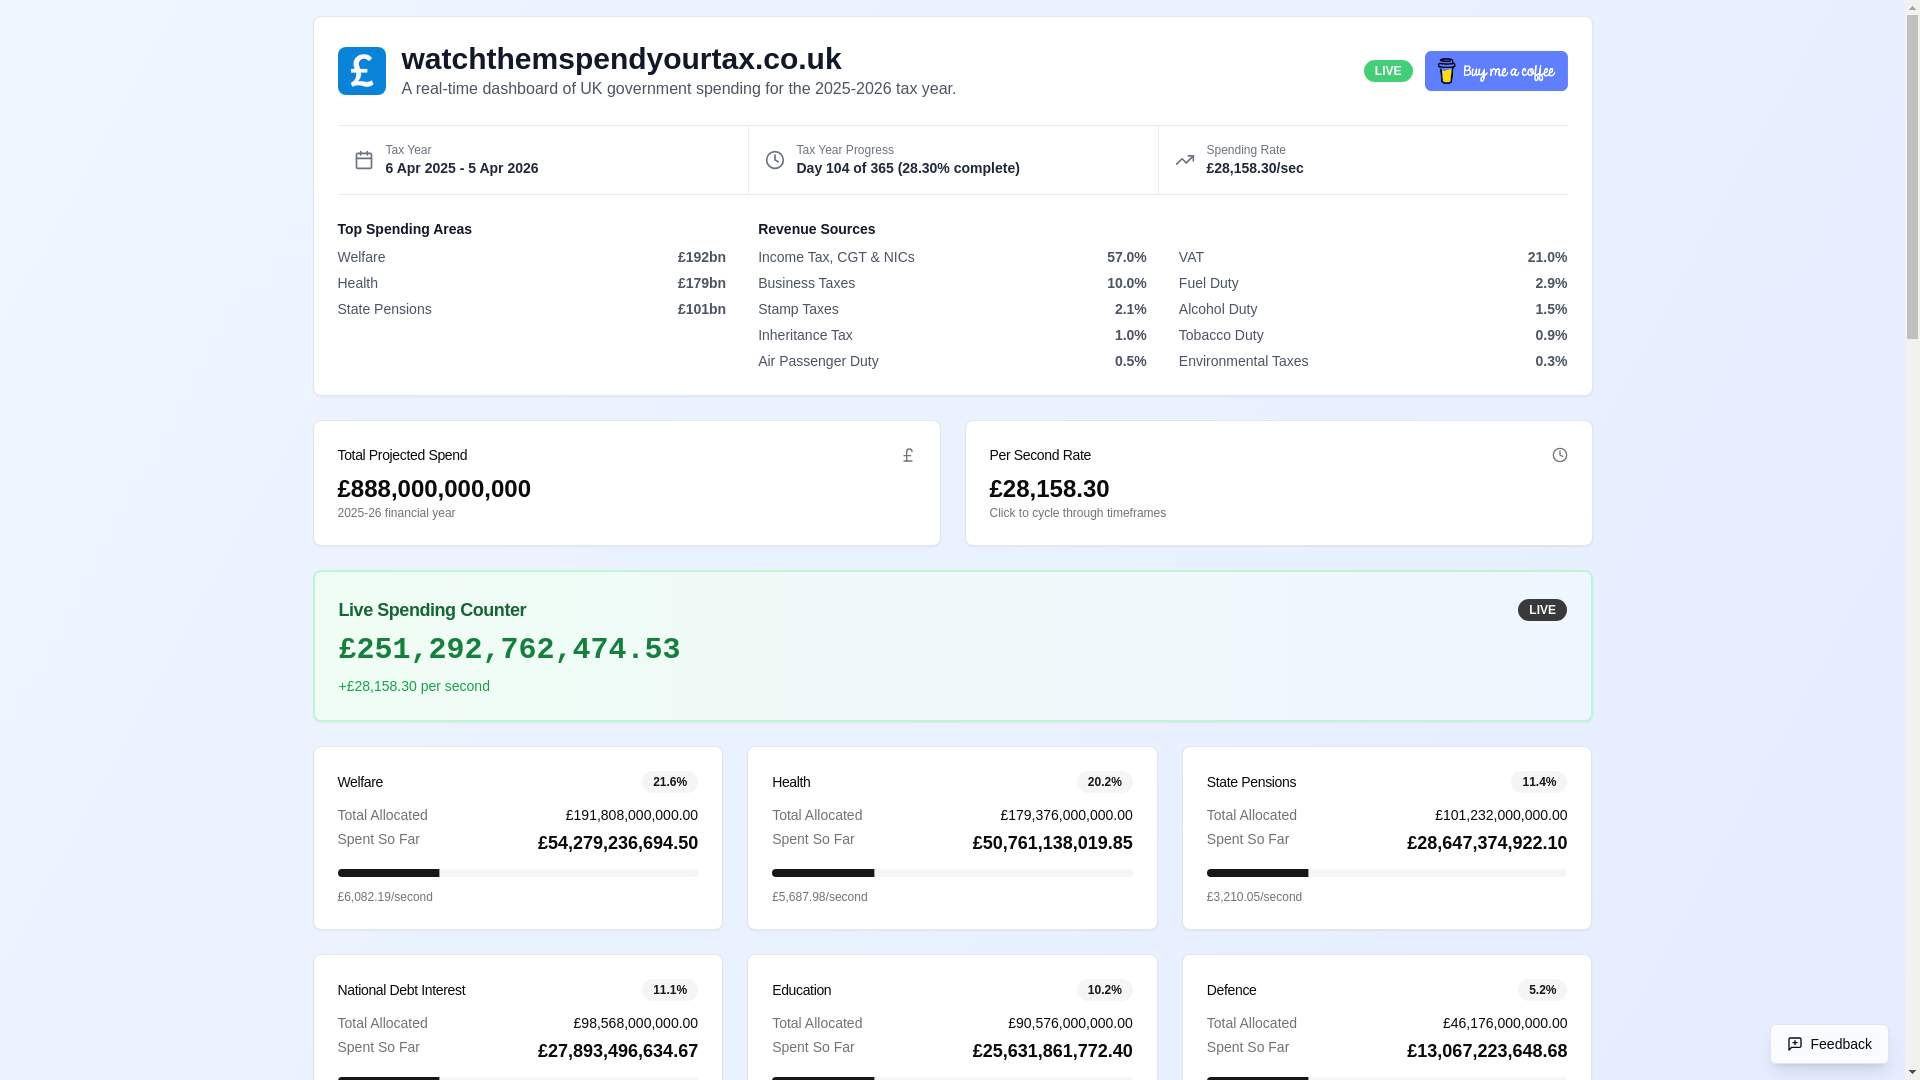Click the Fuel Duty revenue row
This screenshot has width=1920, height=1080.
1372,283
